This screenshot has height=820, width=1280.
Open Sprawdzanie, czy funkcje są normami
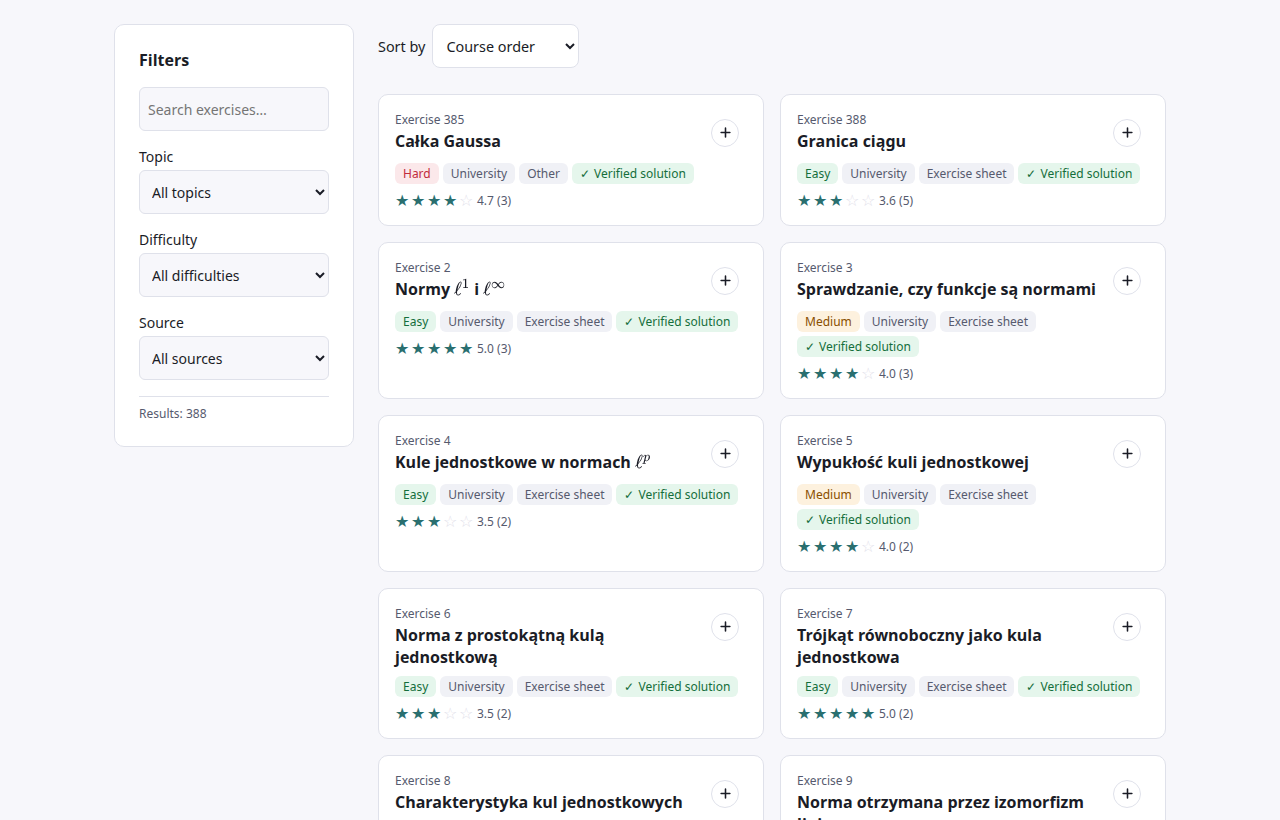coord(946,289)
